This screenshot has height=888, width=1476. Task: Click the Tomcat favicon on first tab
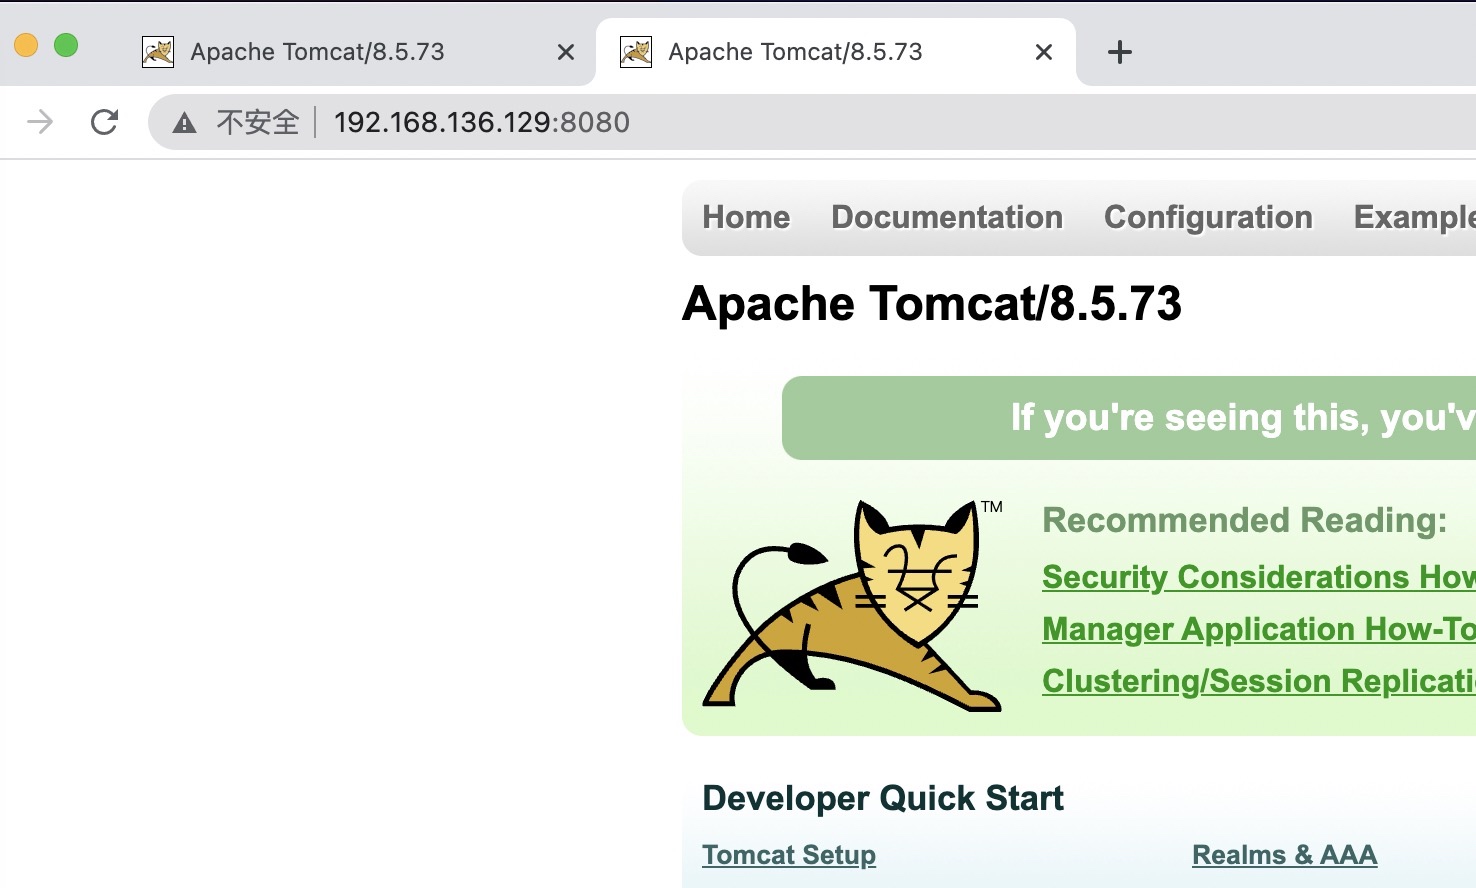click(158, 52)
